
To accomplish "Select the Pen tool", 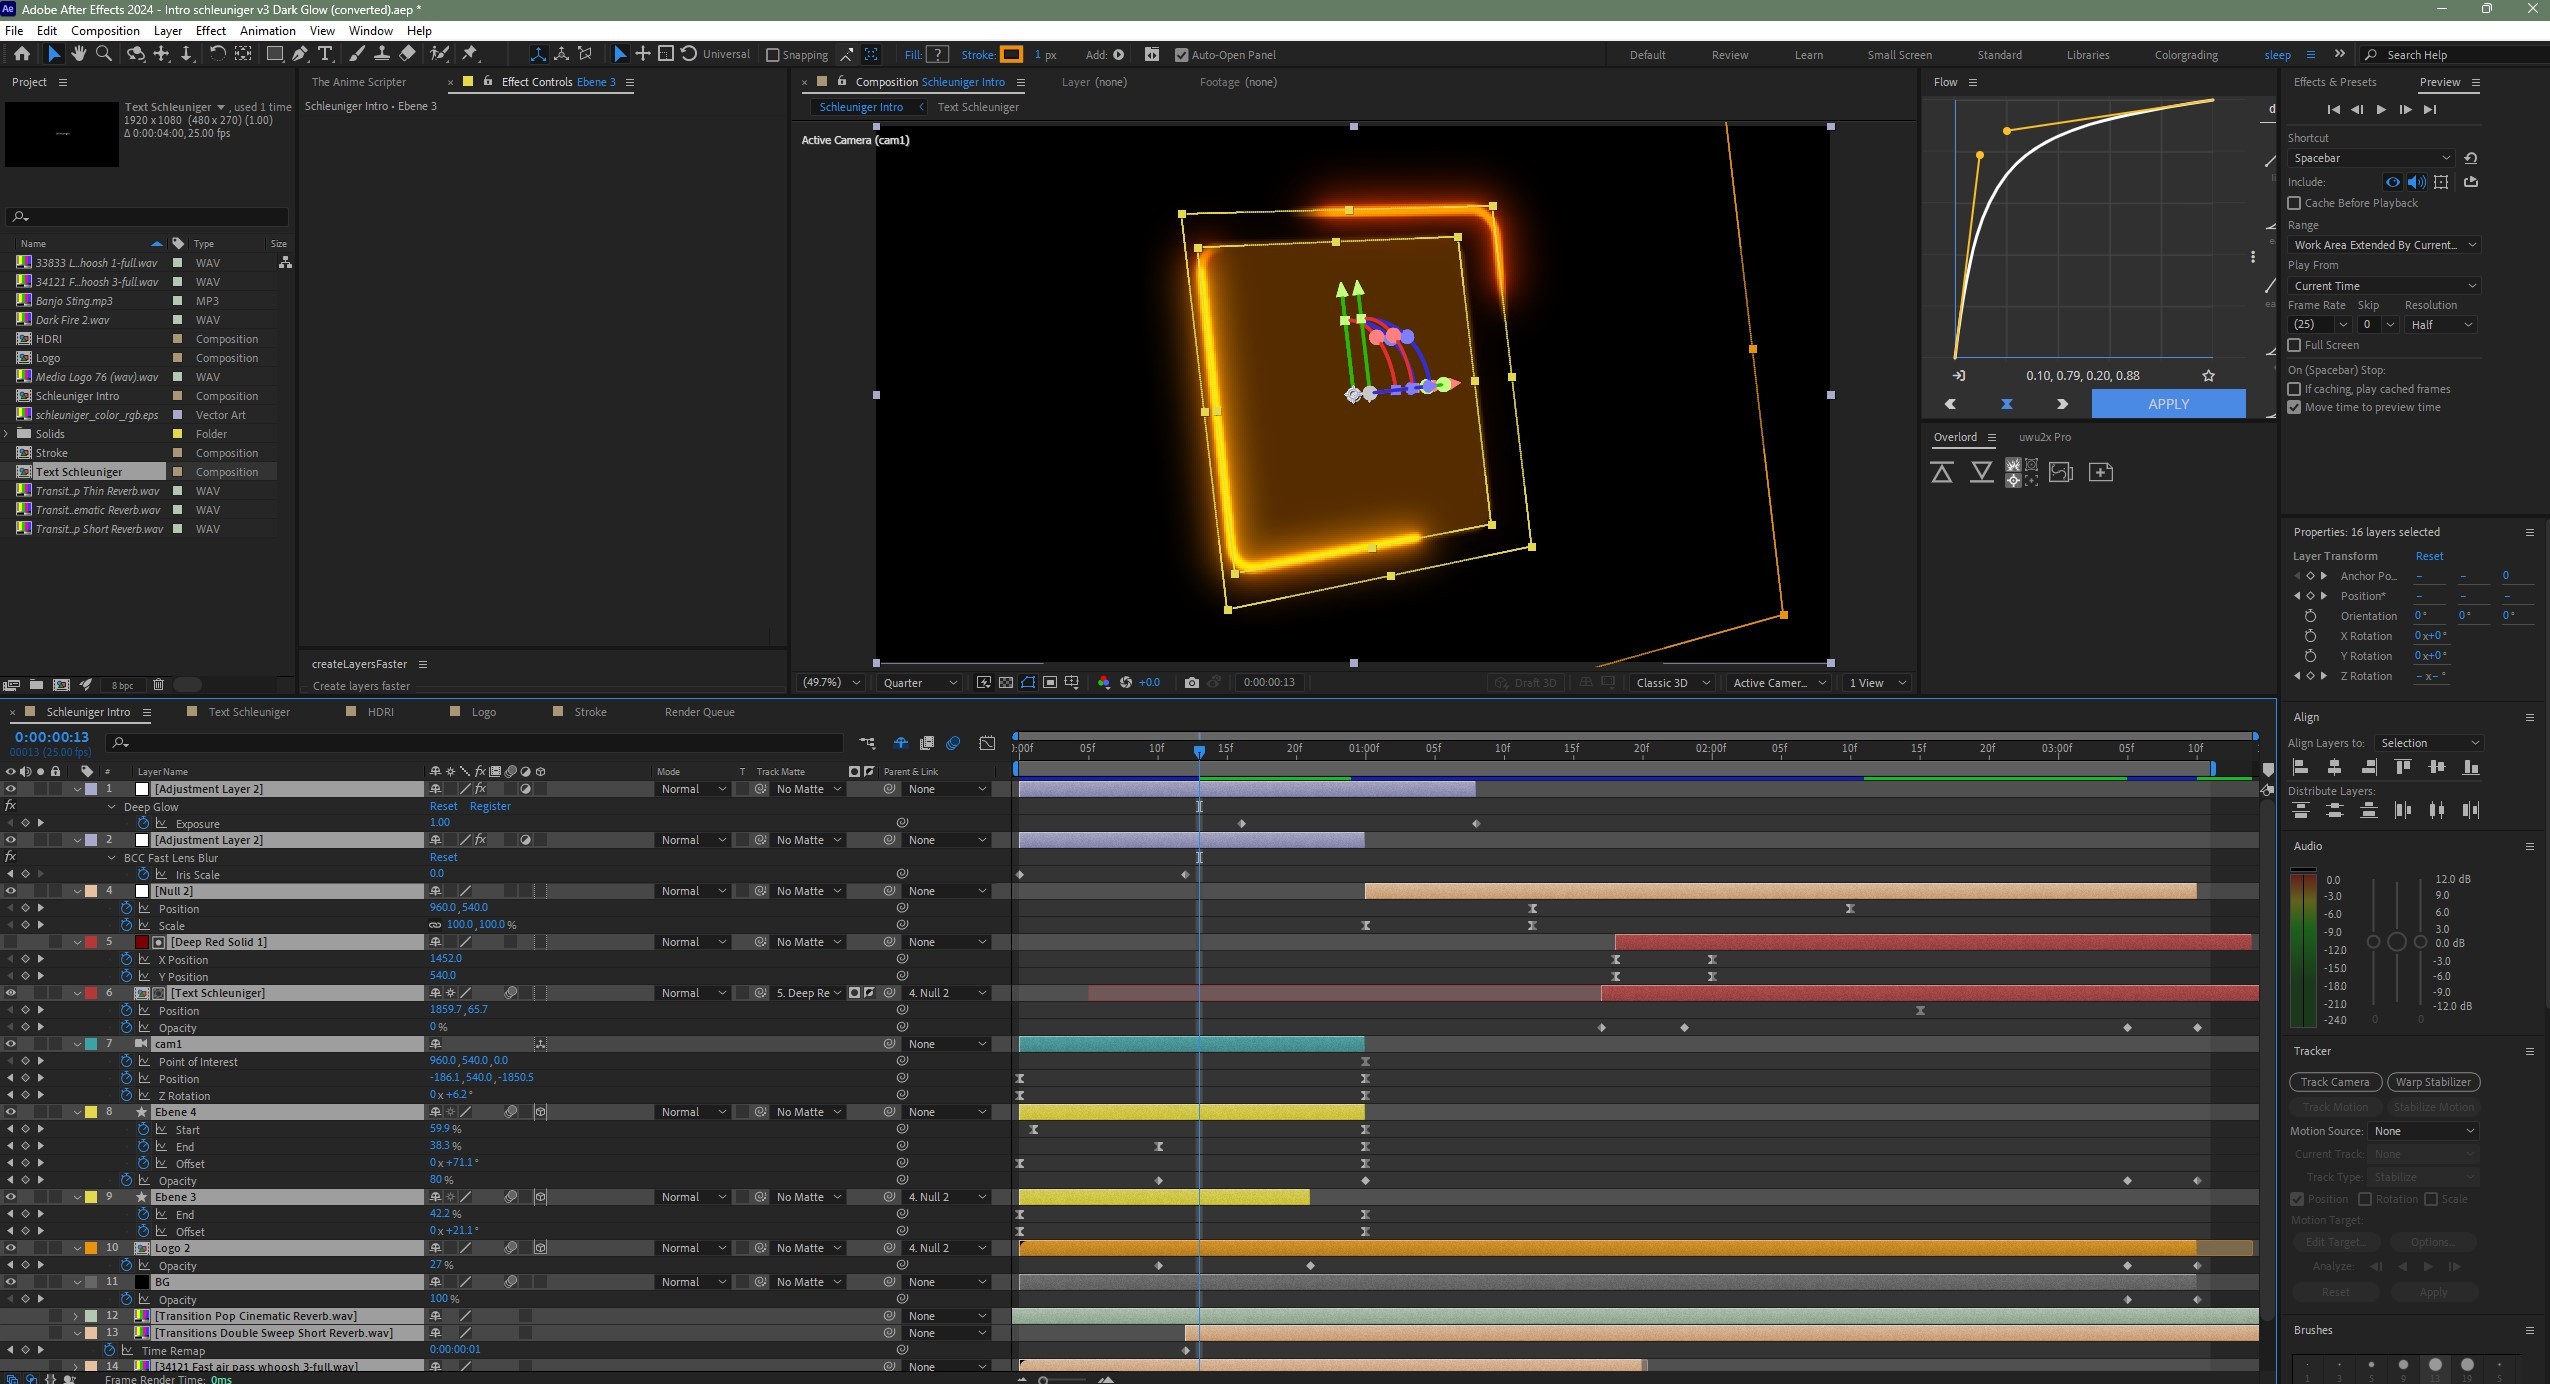I will click(300, 54).
